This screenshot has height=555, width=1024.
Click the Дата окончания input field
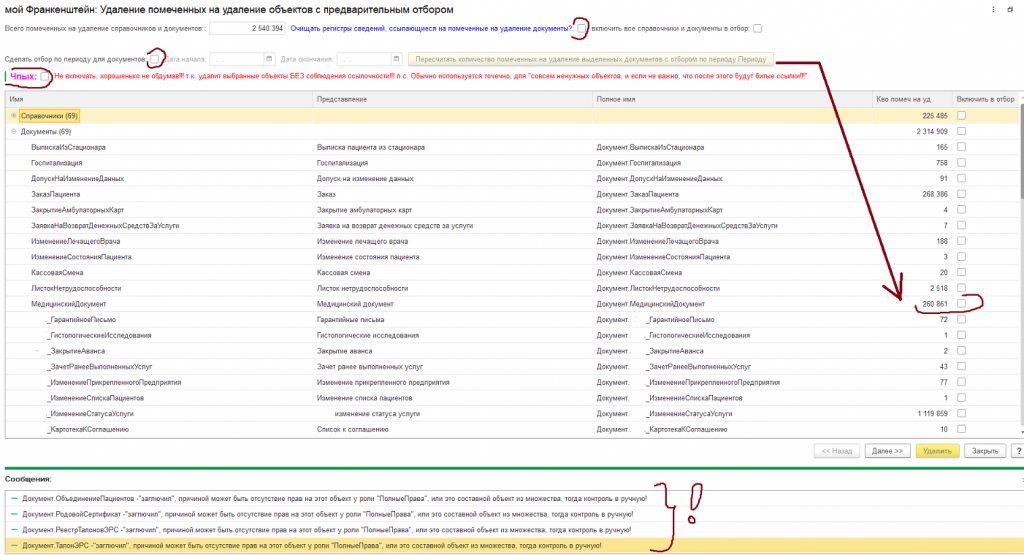tap(363, 59)
